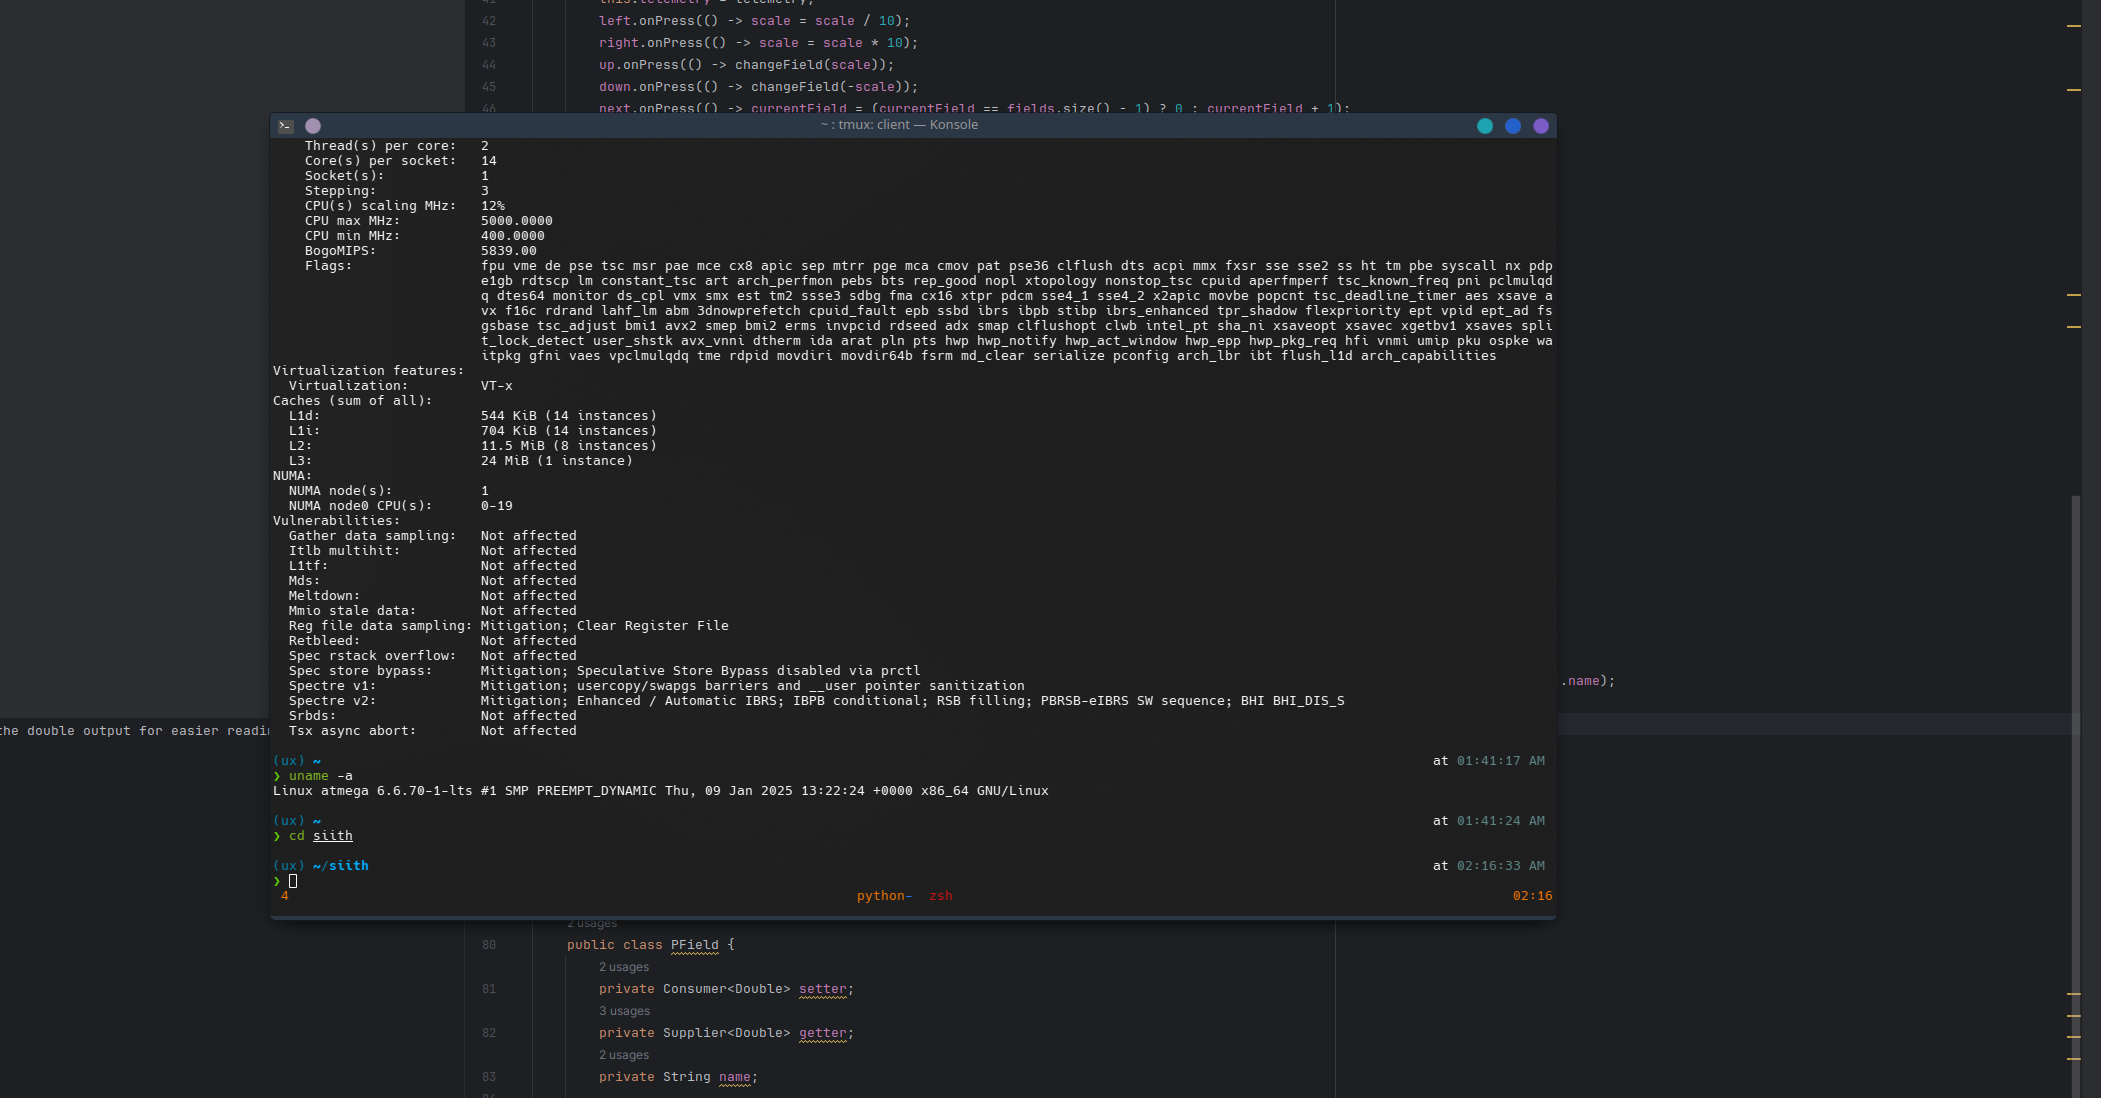The image size is (2101, 1098).
Task: Switch to the python tmux window
Action: click(883, 896)
